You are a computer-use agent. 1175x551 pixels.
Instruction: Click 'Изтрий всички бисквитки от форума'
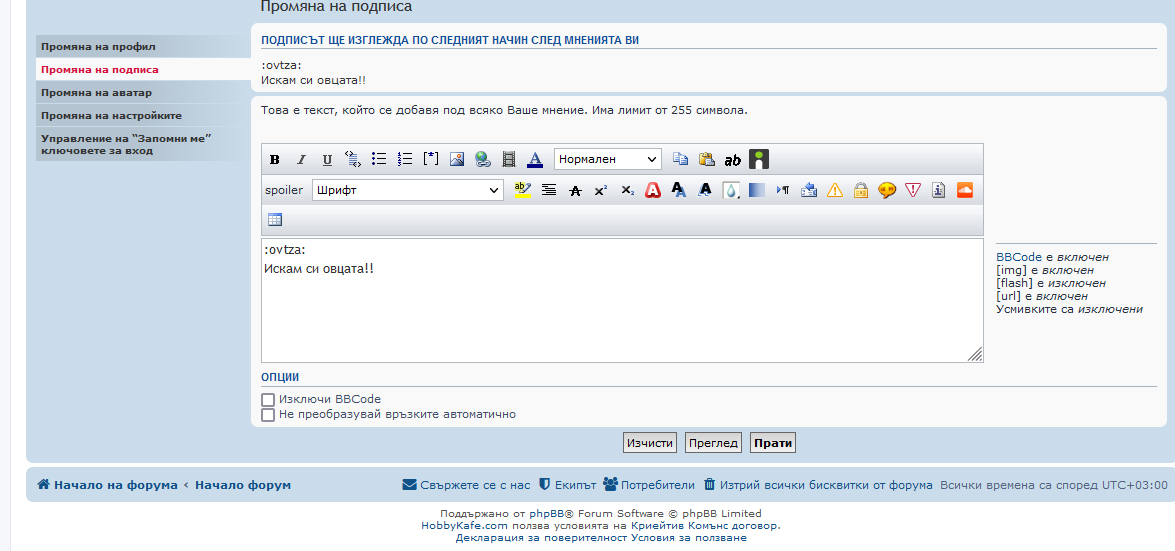(818, 485)
